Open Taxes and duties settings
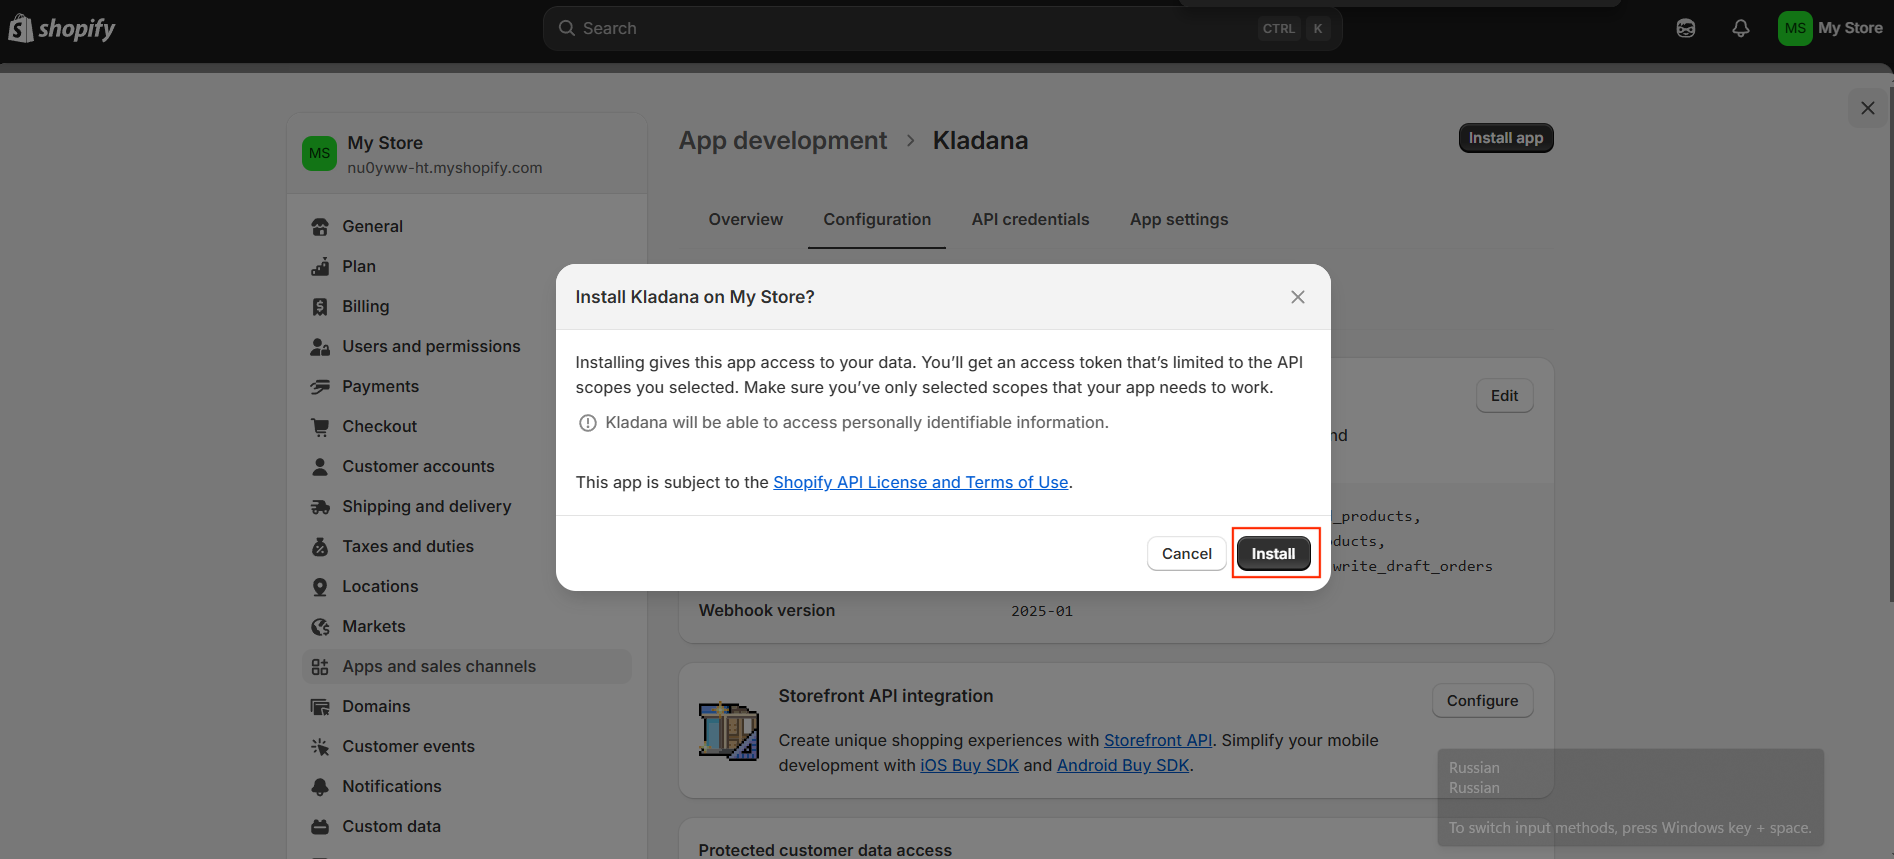Viewport: 1894px width, 859px height. pyautogui.click(x=466, y=547)
